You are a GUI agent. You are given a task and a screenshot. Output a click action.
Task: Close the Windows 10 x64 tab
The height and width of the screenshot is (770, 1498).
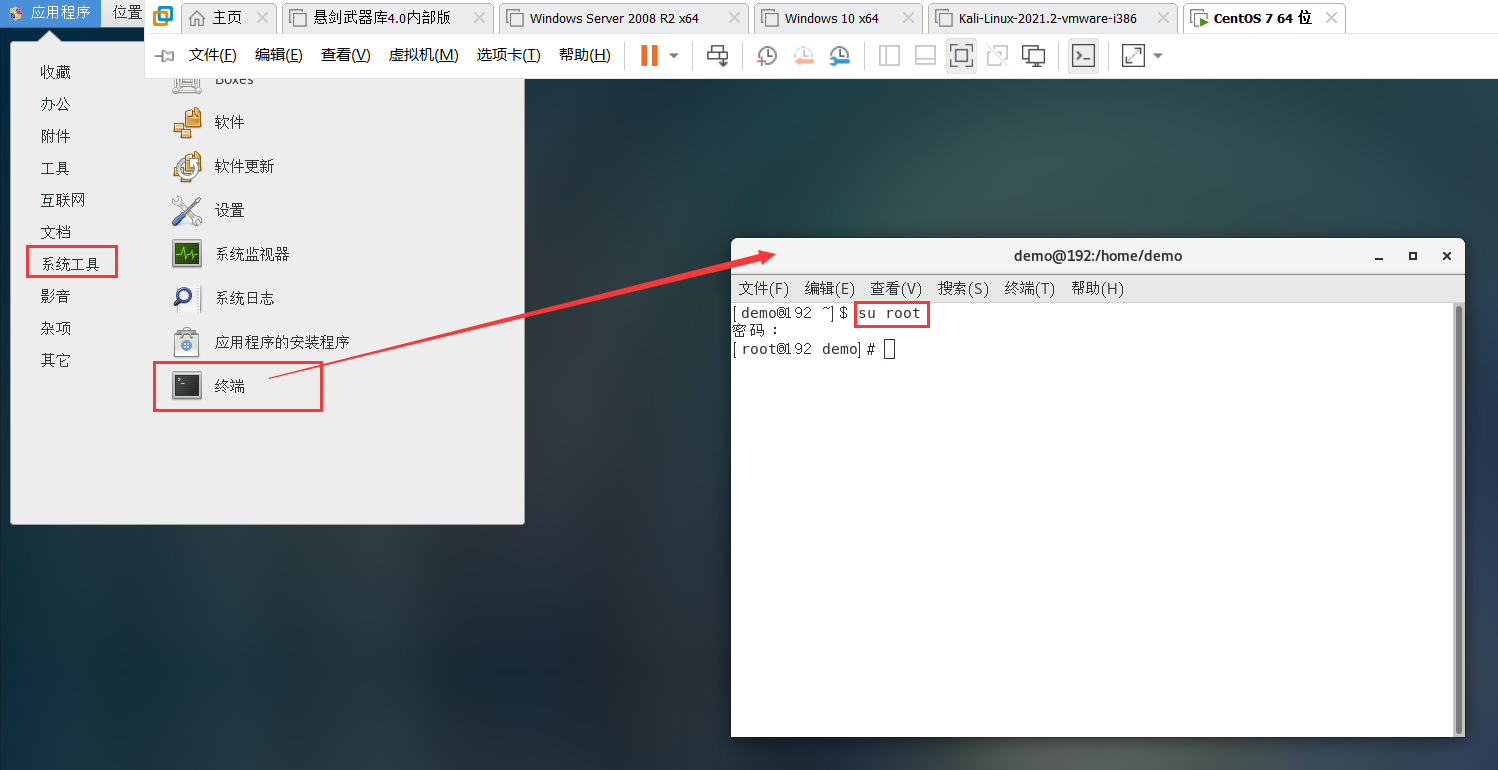pos(908,18)
